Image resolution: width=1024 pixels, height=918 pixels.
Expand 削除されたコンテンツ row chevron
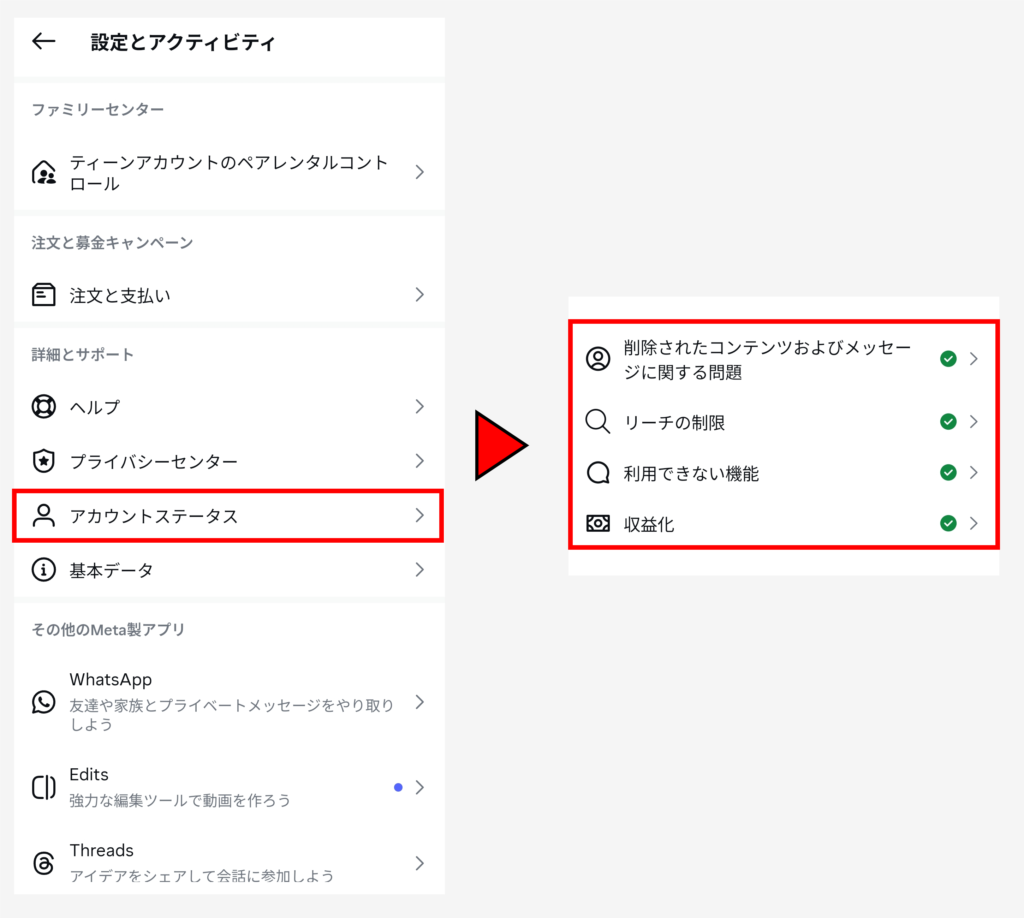tap(974, 359)
